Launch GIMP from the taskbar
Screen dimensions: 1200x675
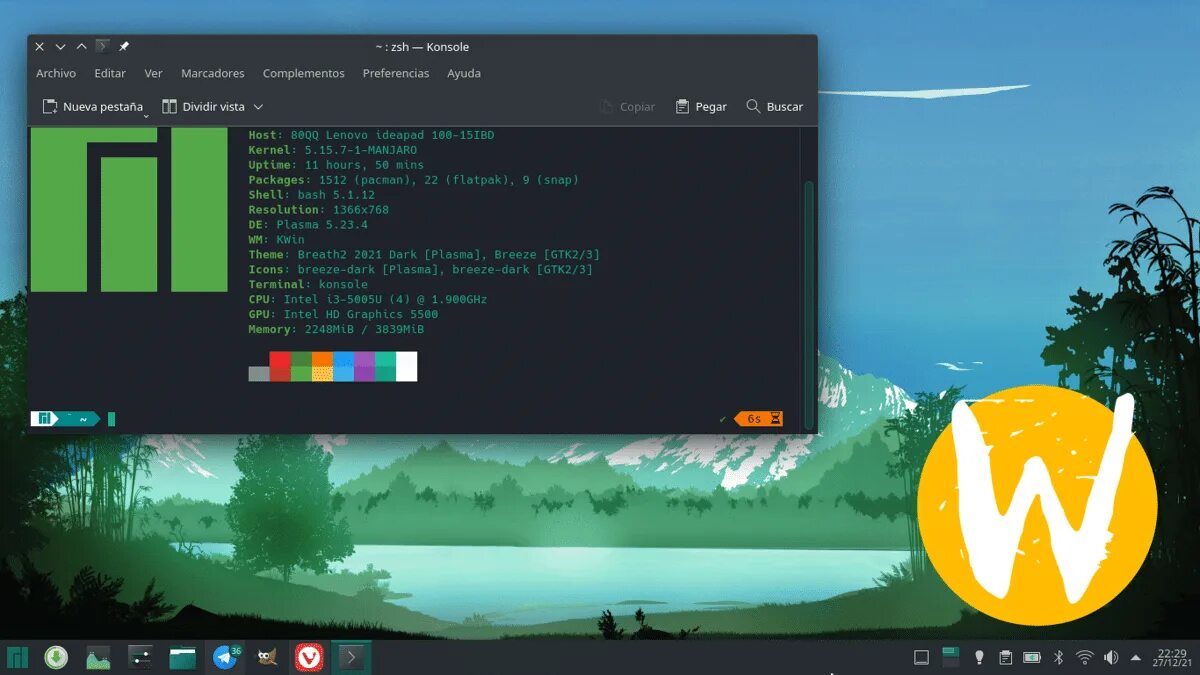tap(267, 657)
